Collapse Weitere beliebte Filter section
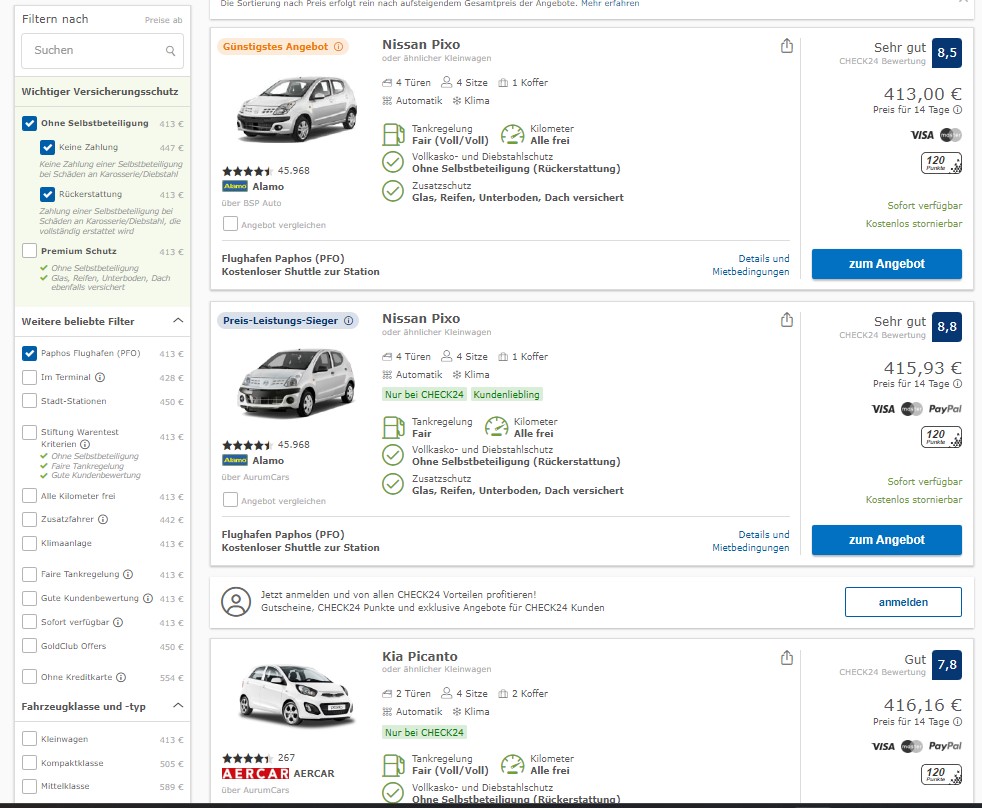This screenshot has height=808, width=982. (x=178, y=321)
